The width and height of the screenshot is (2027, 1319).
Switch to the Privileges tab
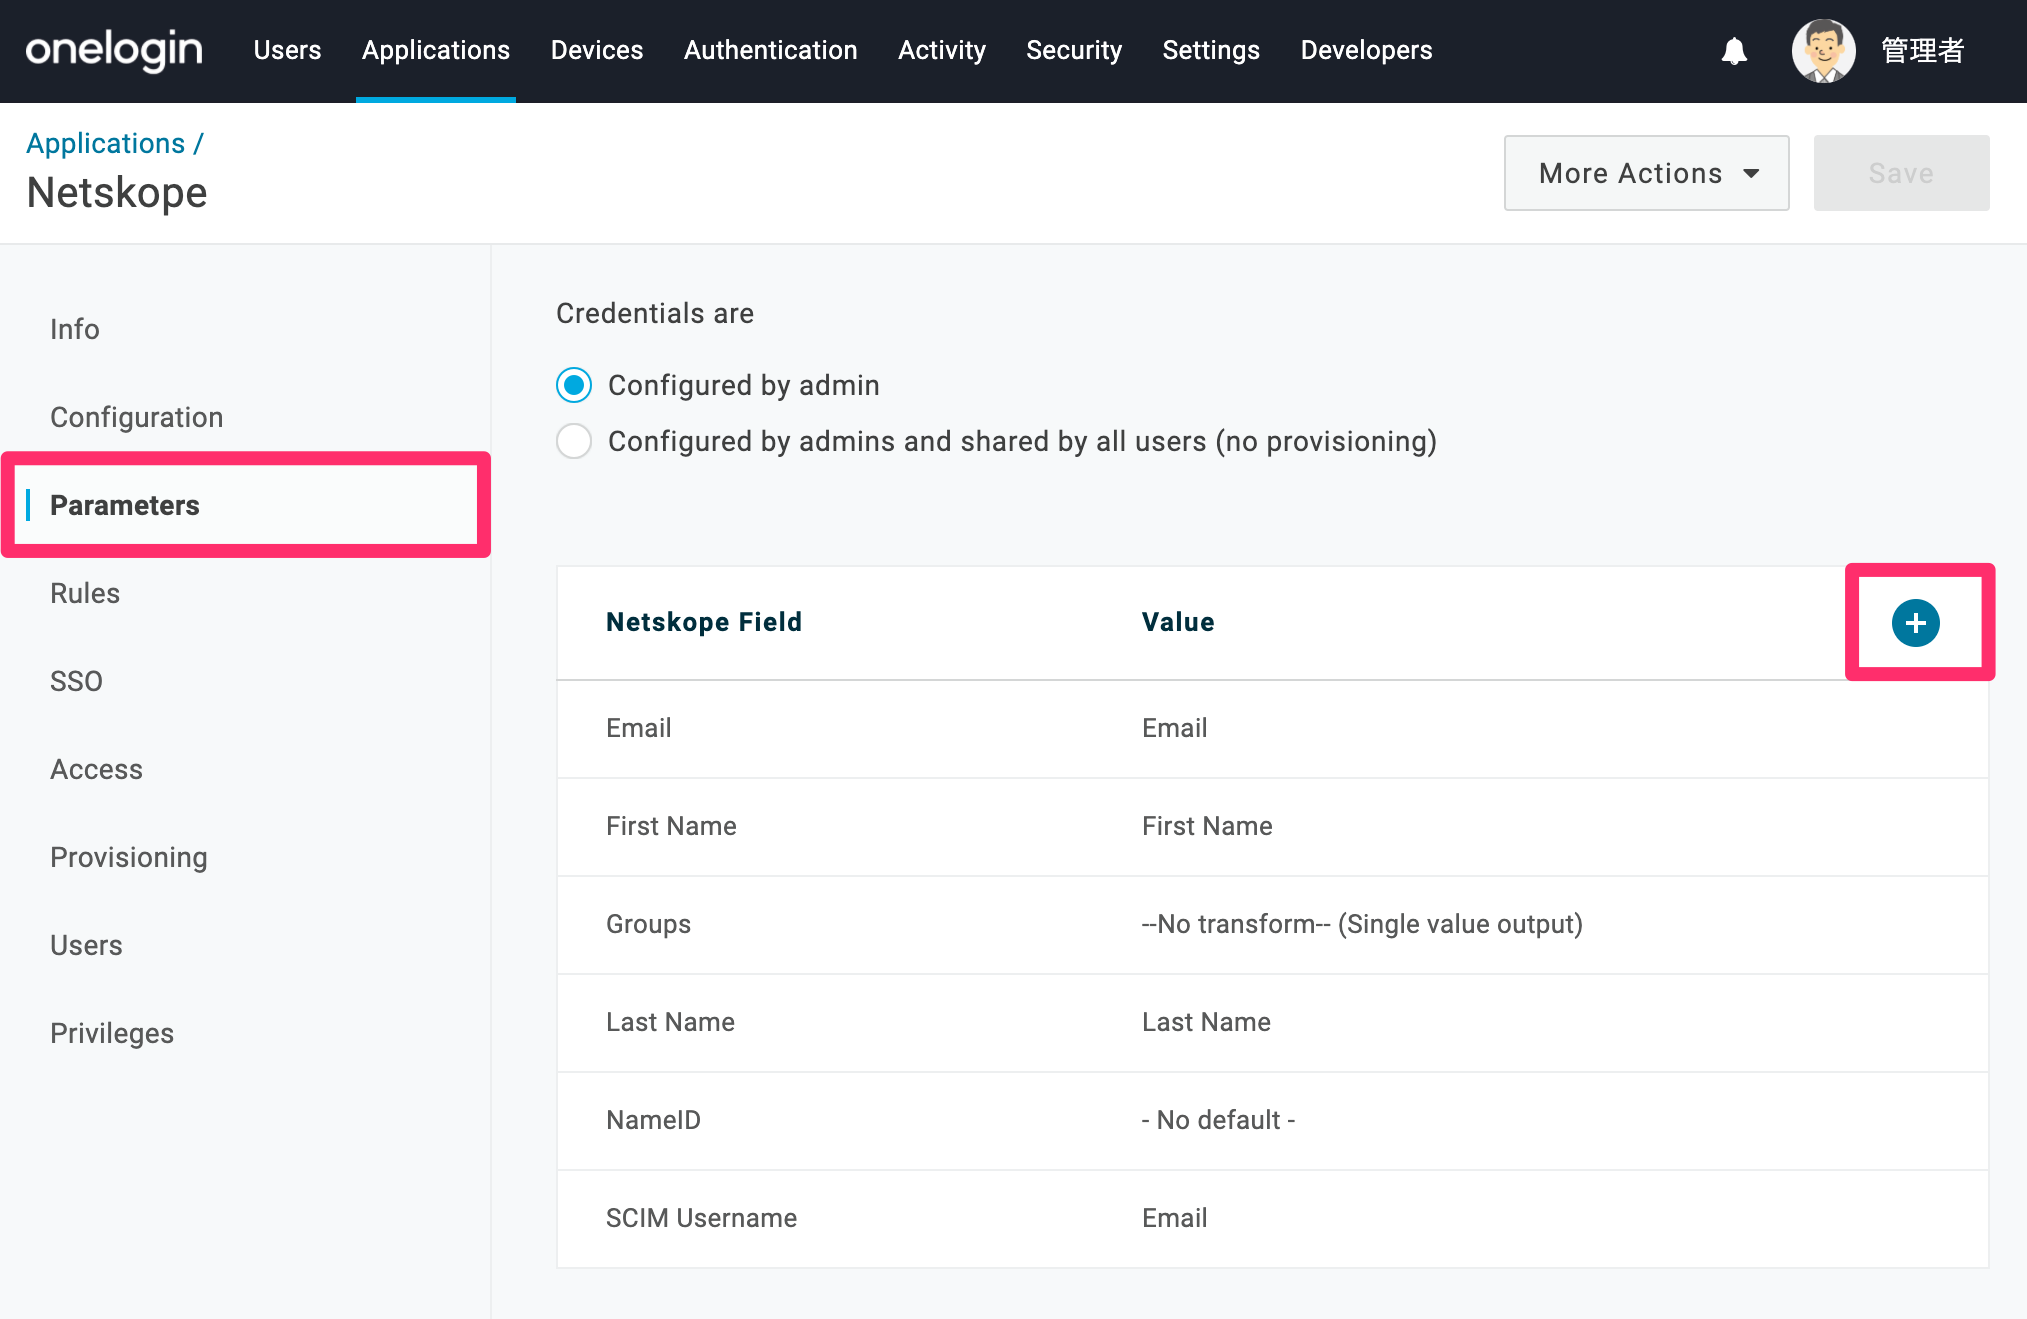pyautogui.click(x=112, y=1033)
